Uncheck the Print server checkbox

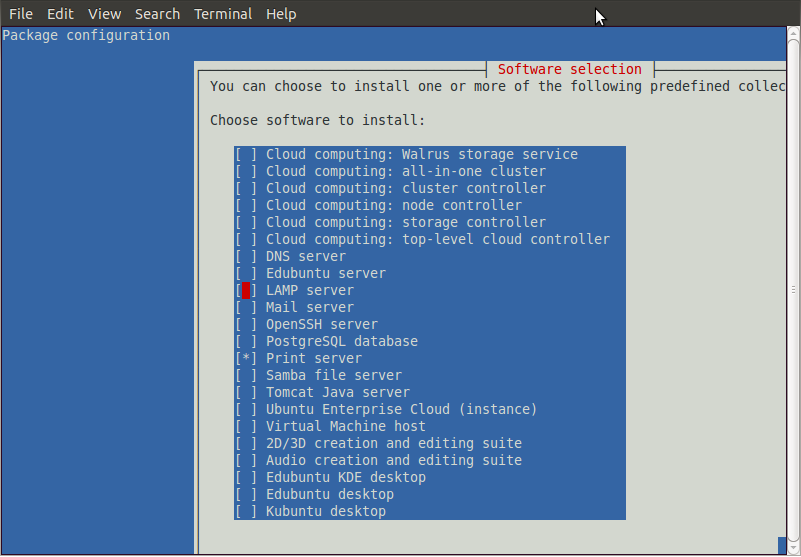tap(246, 358)
